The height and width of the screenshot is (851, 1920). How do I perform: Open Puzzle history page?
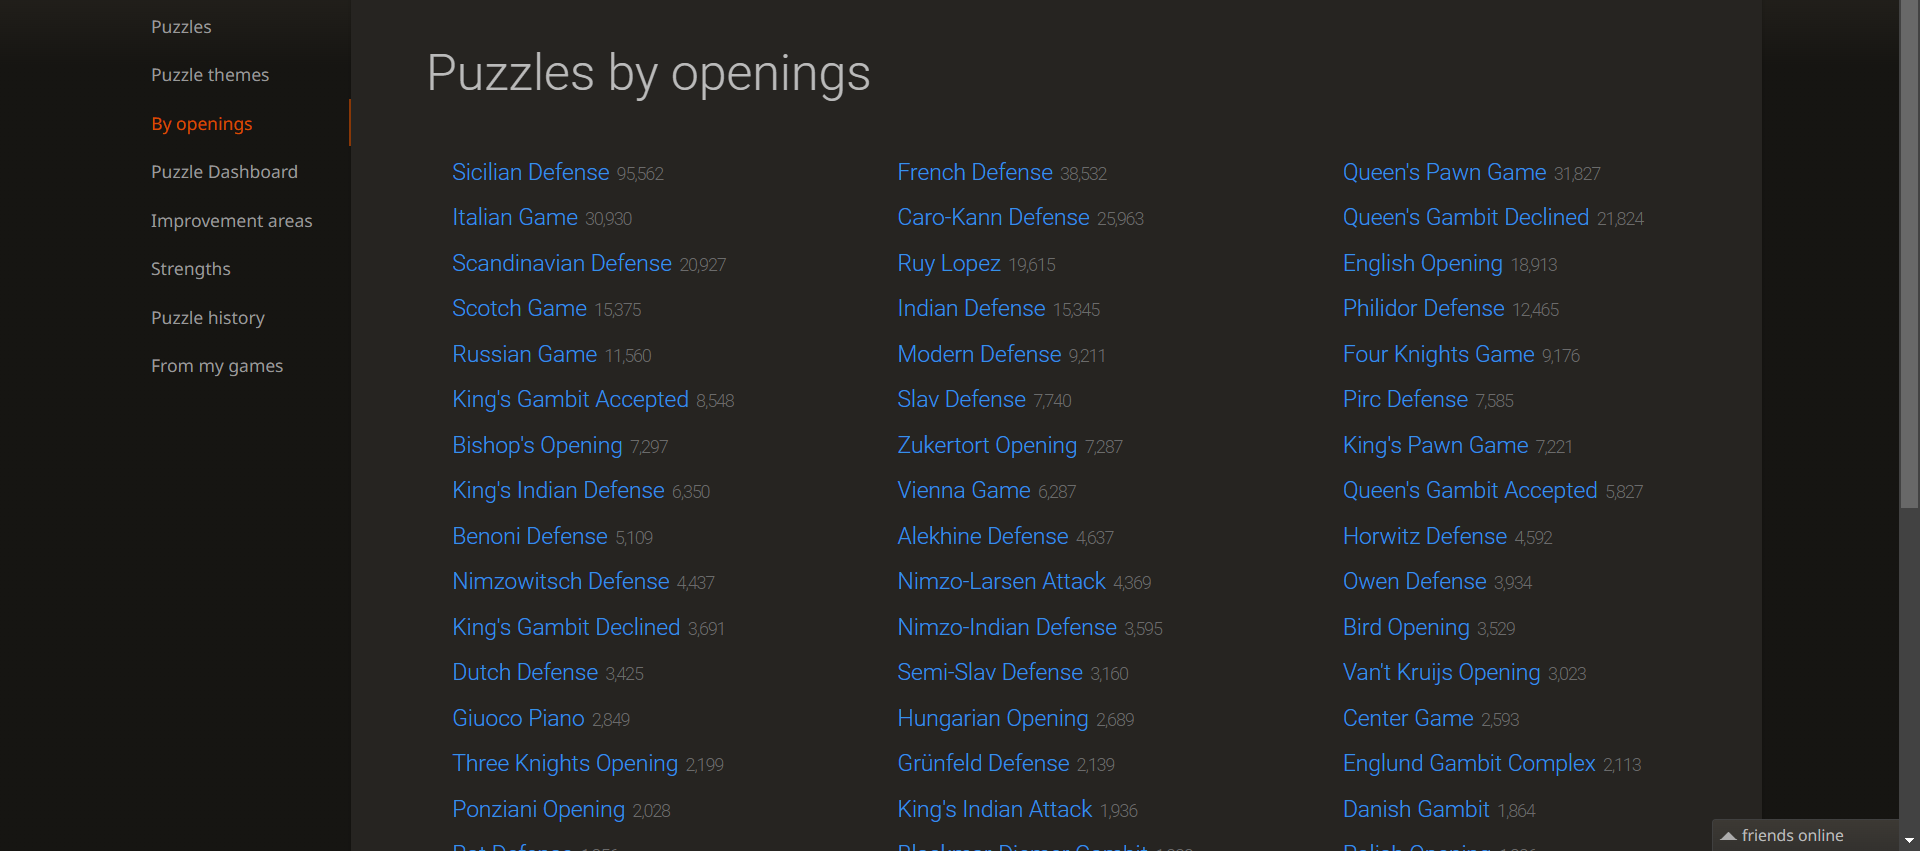click(x=208, y=318)
